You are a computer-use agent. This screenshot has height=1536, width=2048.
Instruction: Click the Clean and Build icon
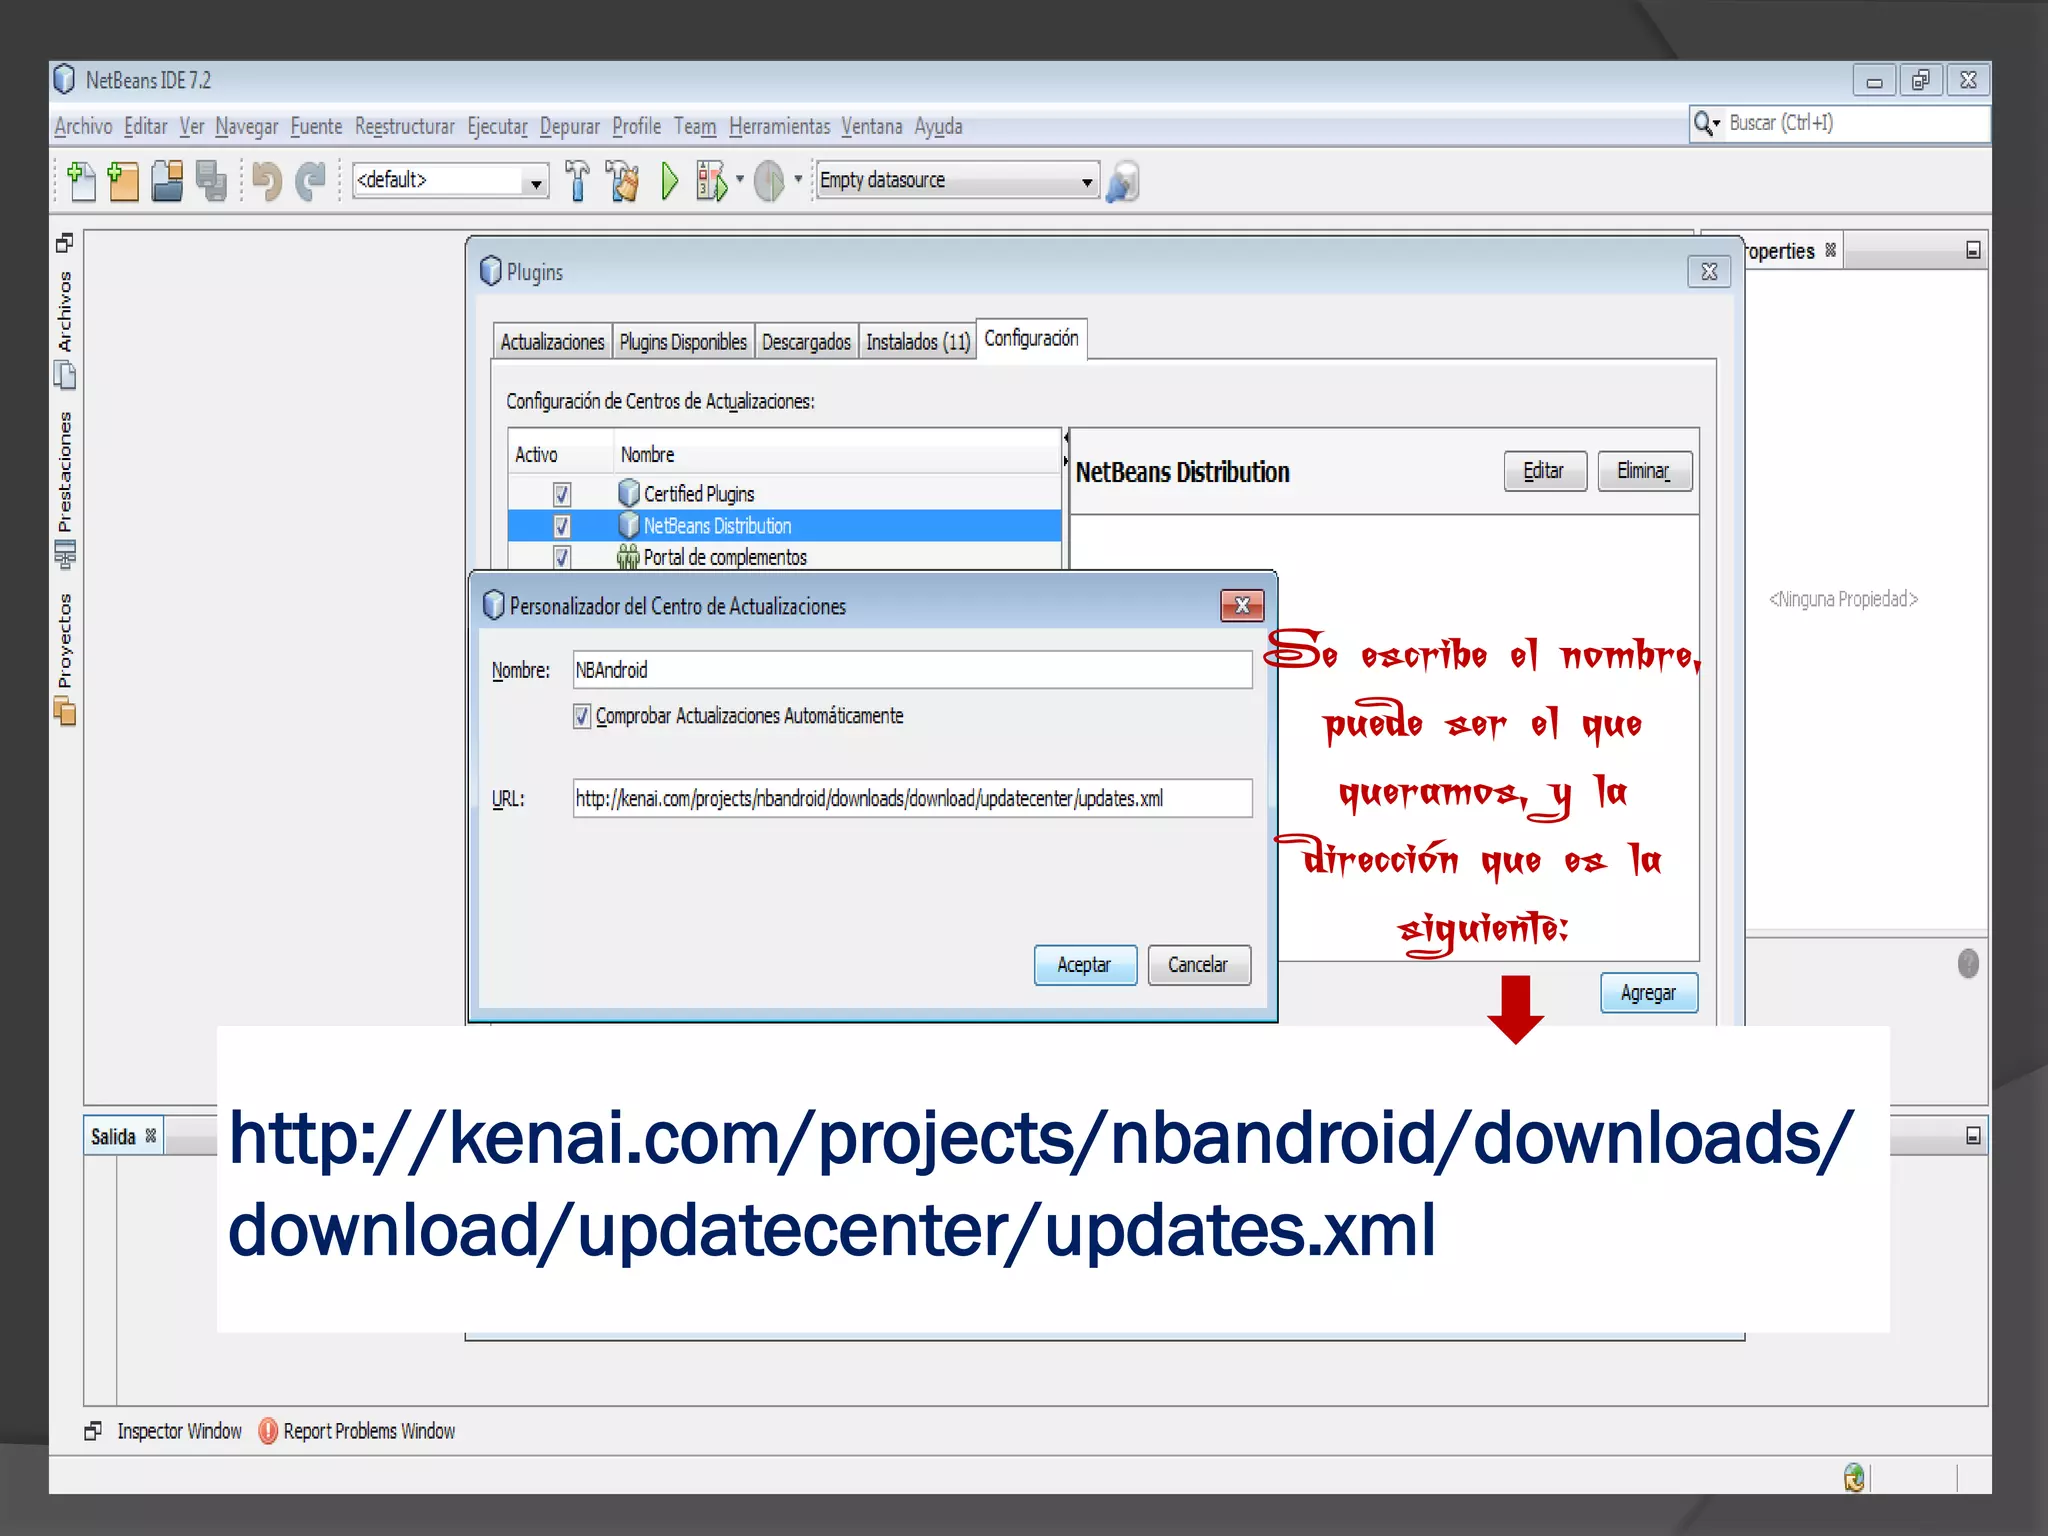[x=623, y=181]
